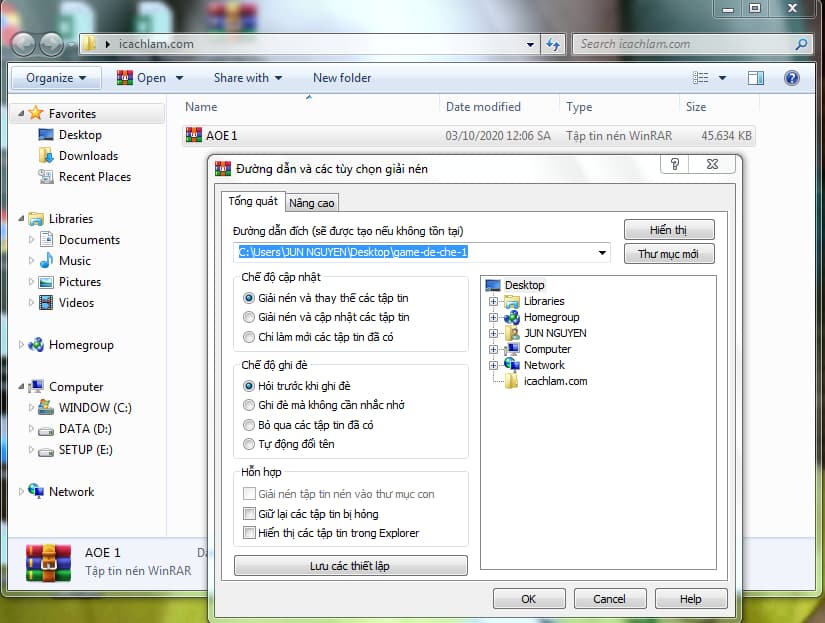Click the 'Lưu các thiết lập' button
The height and width of the screenshot is (623, 825).
(x=350, y=566)
